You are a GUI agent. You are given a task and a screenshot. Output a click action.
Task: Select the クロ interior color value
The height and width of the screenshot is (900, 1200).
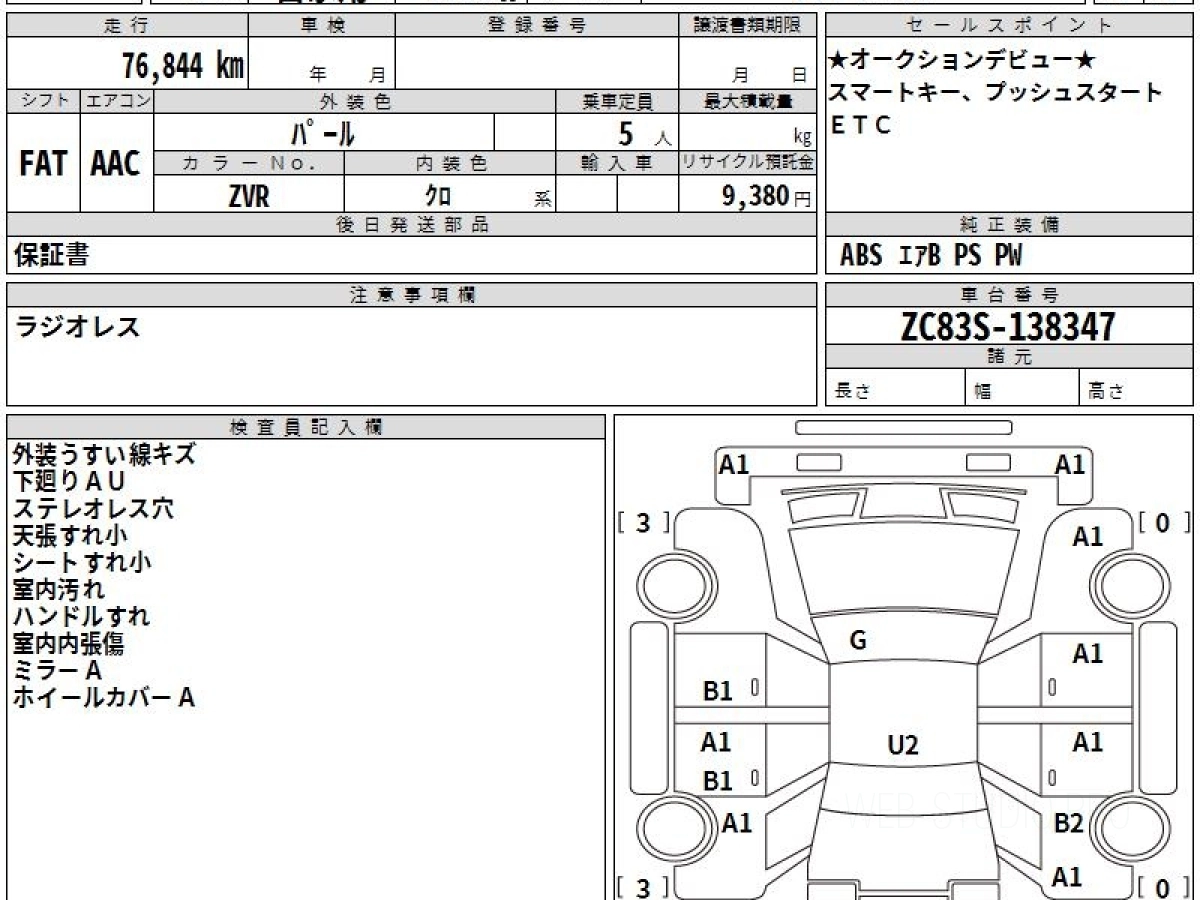tap(438, 196)
